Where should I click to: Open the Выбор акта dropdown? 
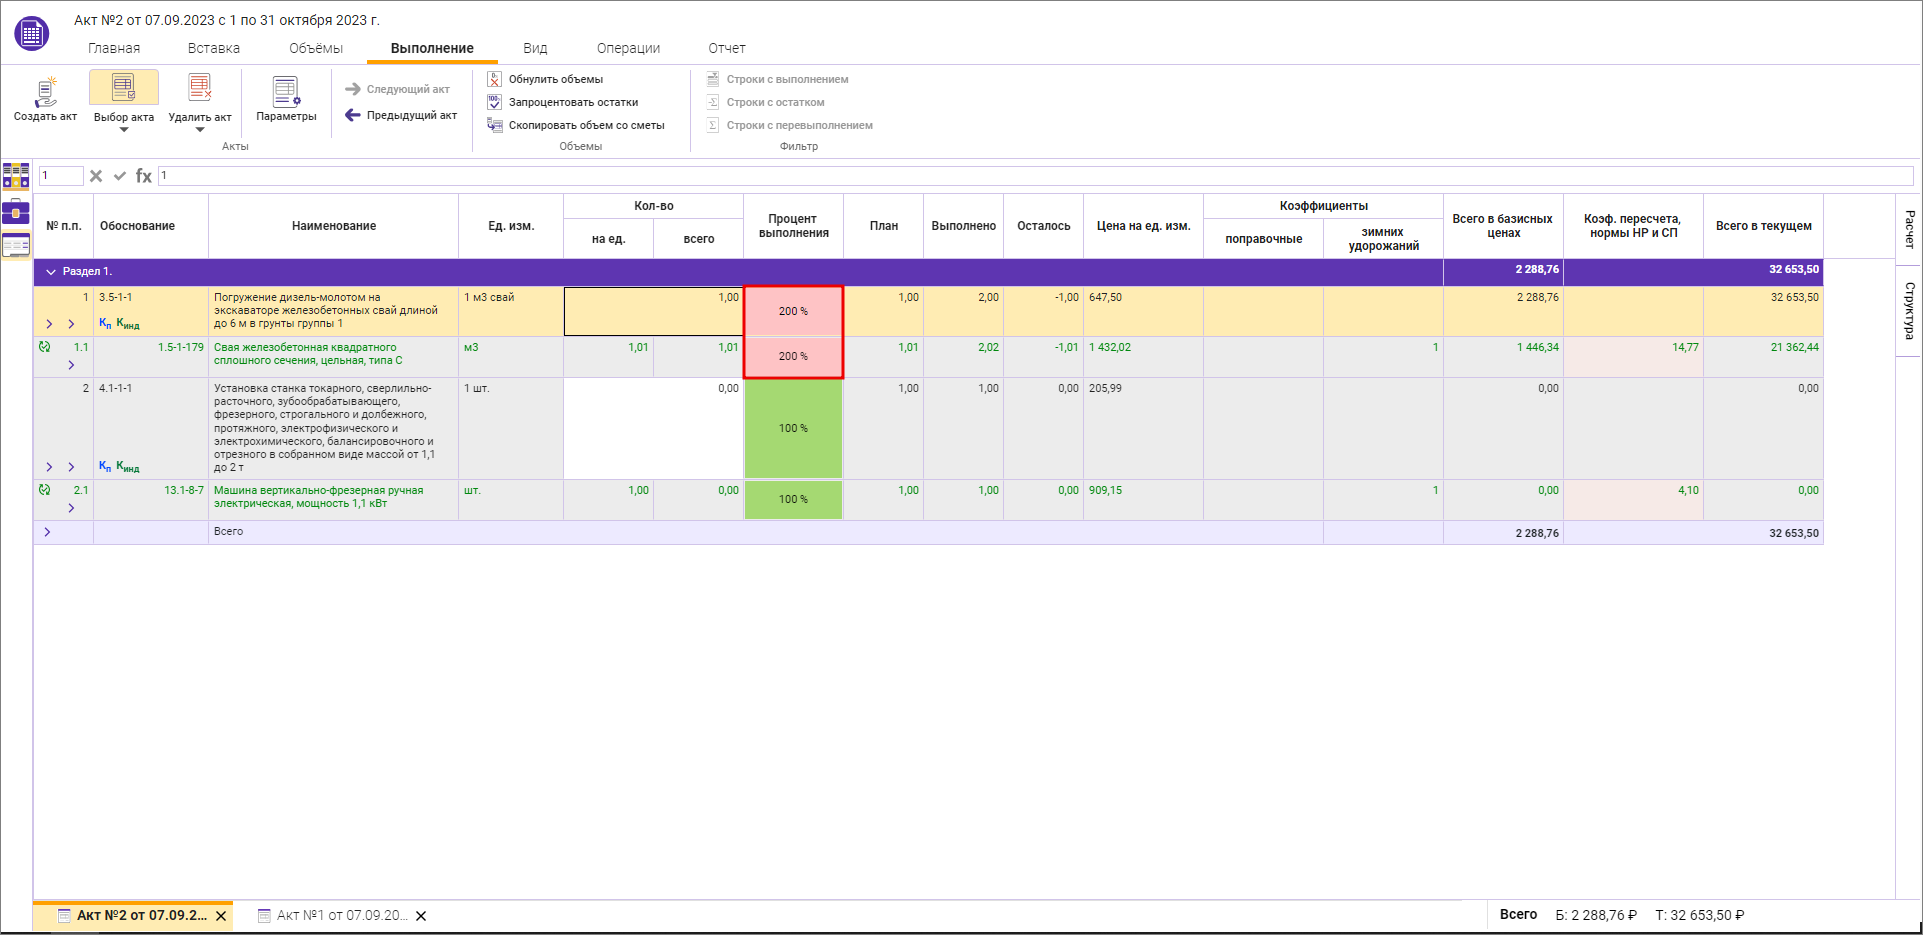[x=124, y=129]
